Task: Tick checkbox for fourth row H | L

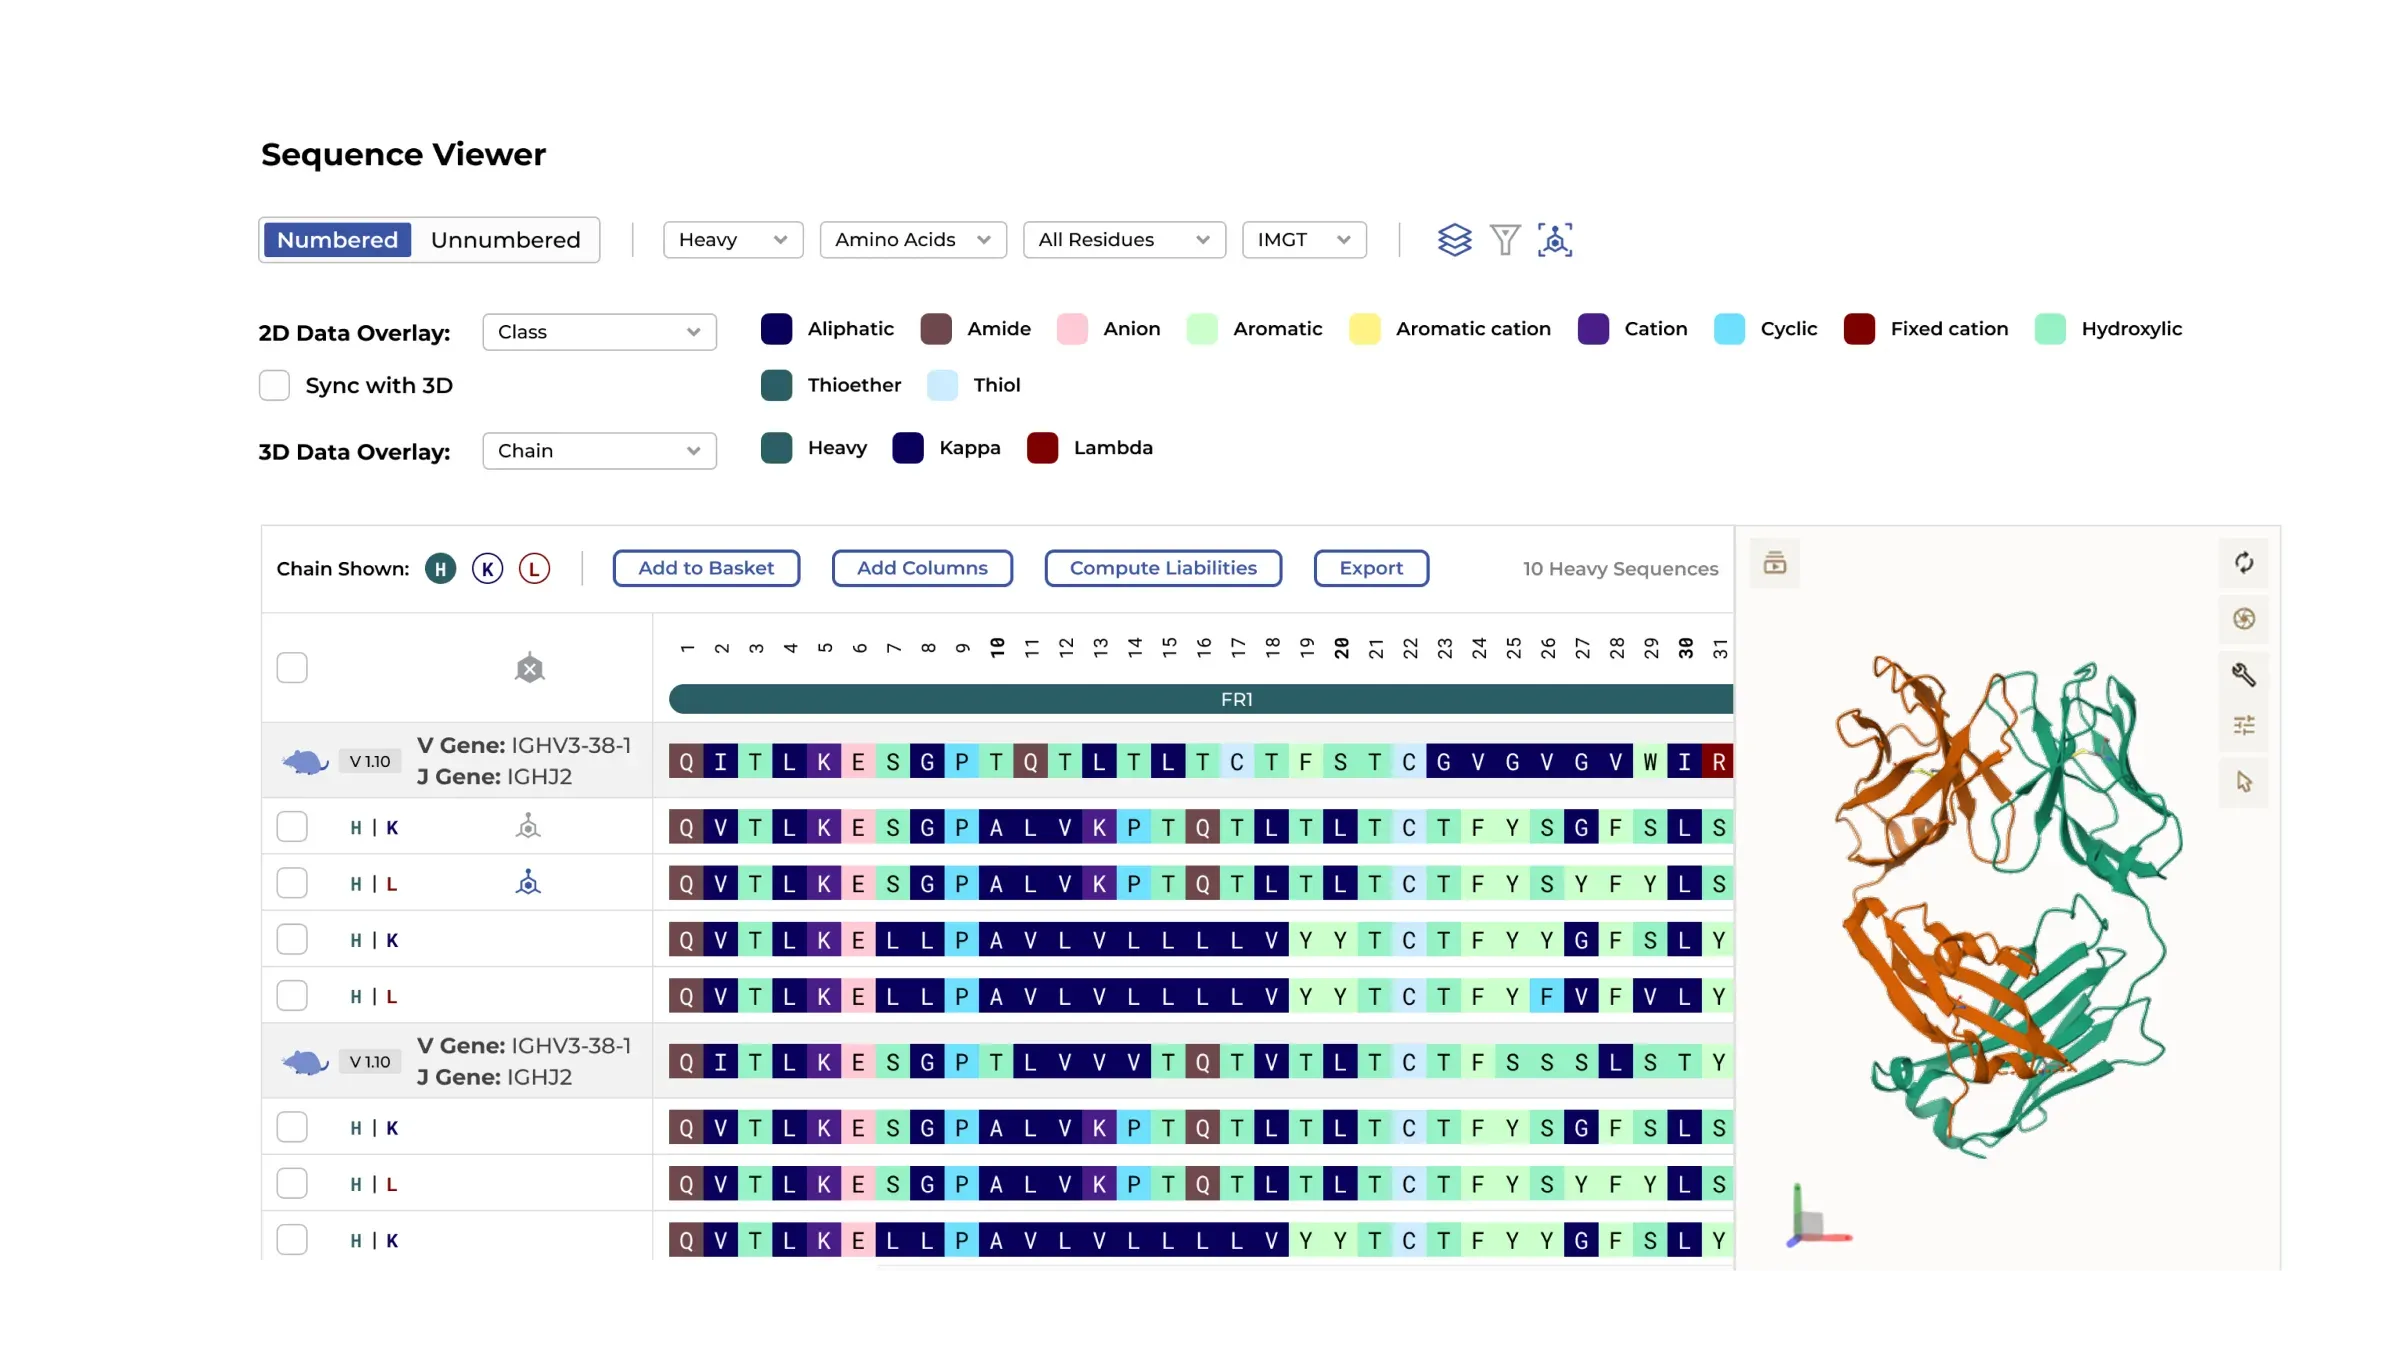Action: (292, 996)
